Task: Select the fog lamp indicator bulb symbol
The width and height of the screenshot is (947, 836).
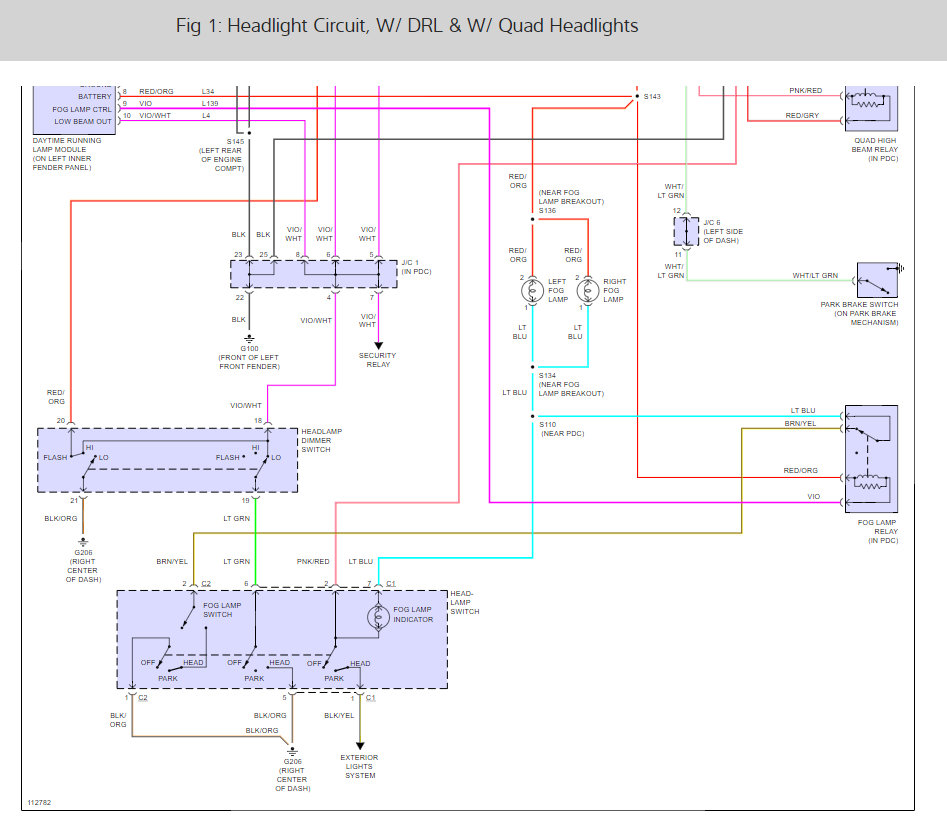Action: (x=378, y=617)
